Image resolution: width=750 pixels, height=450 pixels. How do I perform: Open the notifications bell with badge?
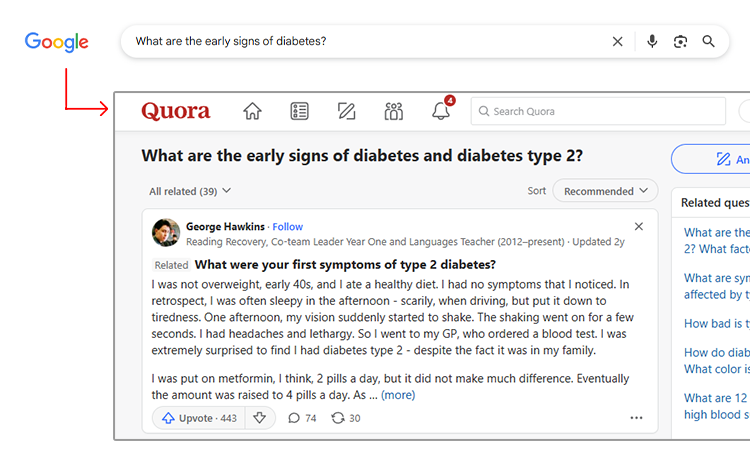coord(441,111)
